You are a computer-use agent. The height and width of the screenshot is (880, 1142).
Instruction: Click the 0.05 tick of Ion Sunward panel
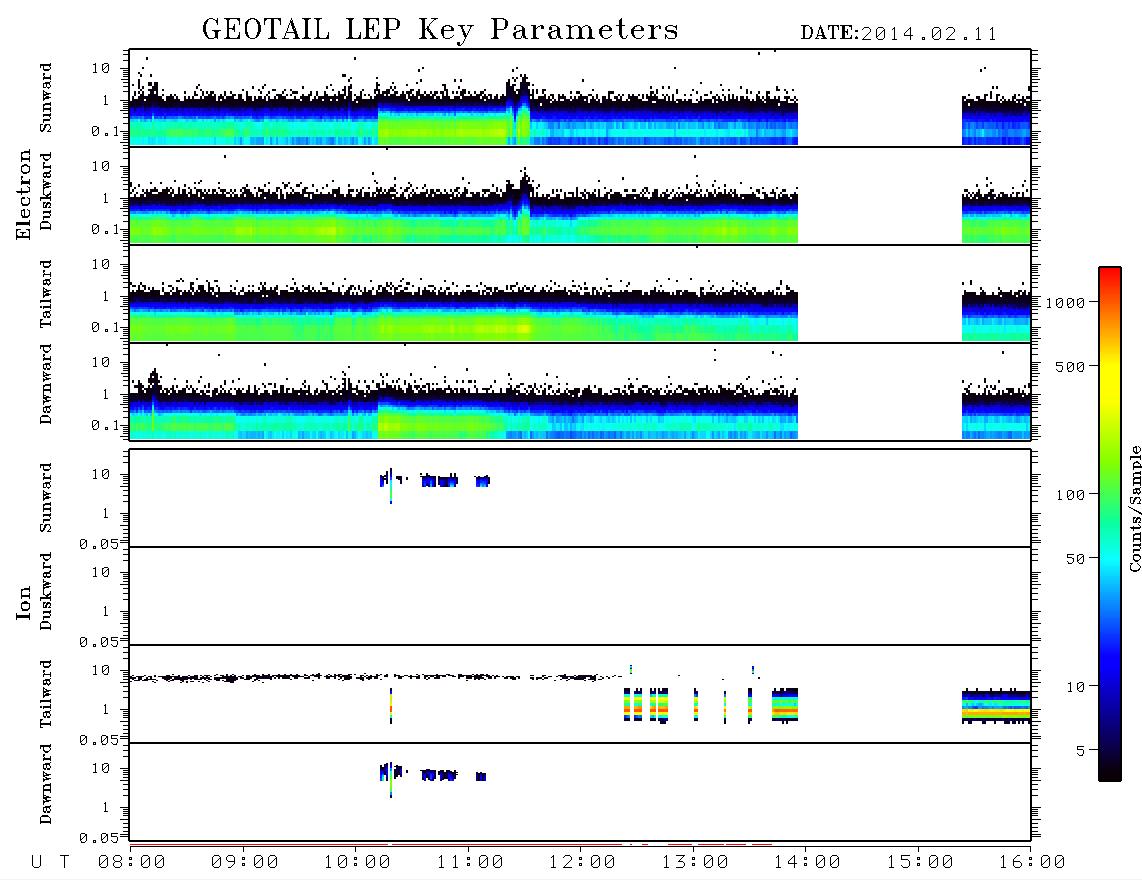[101, 544]
